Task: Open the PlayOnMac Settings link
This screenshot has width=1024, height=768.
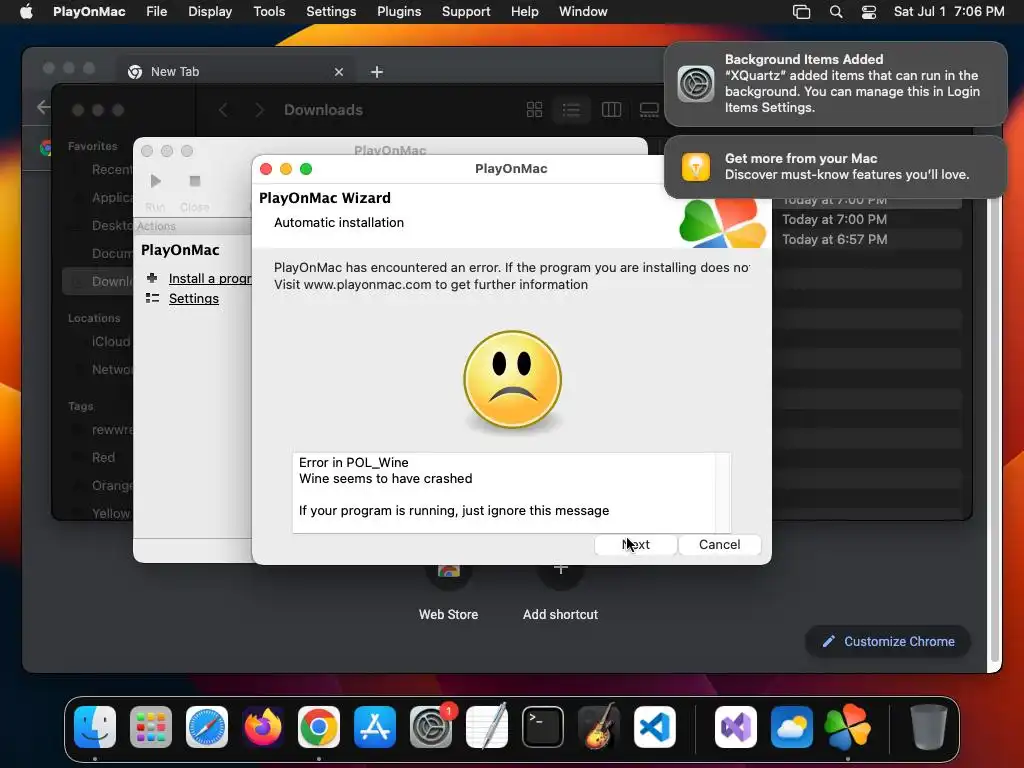Action: pos(194,298)
